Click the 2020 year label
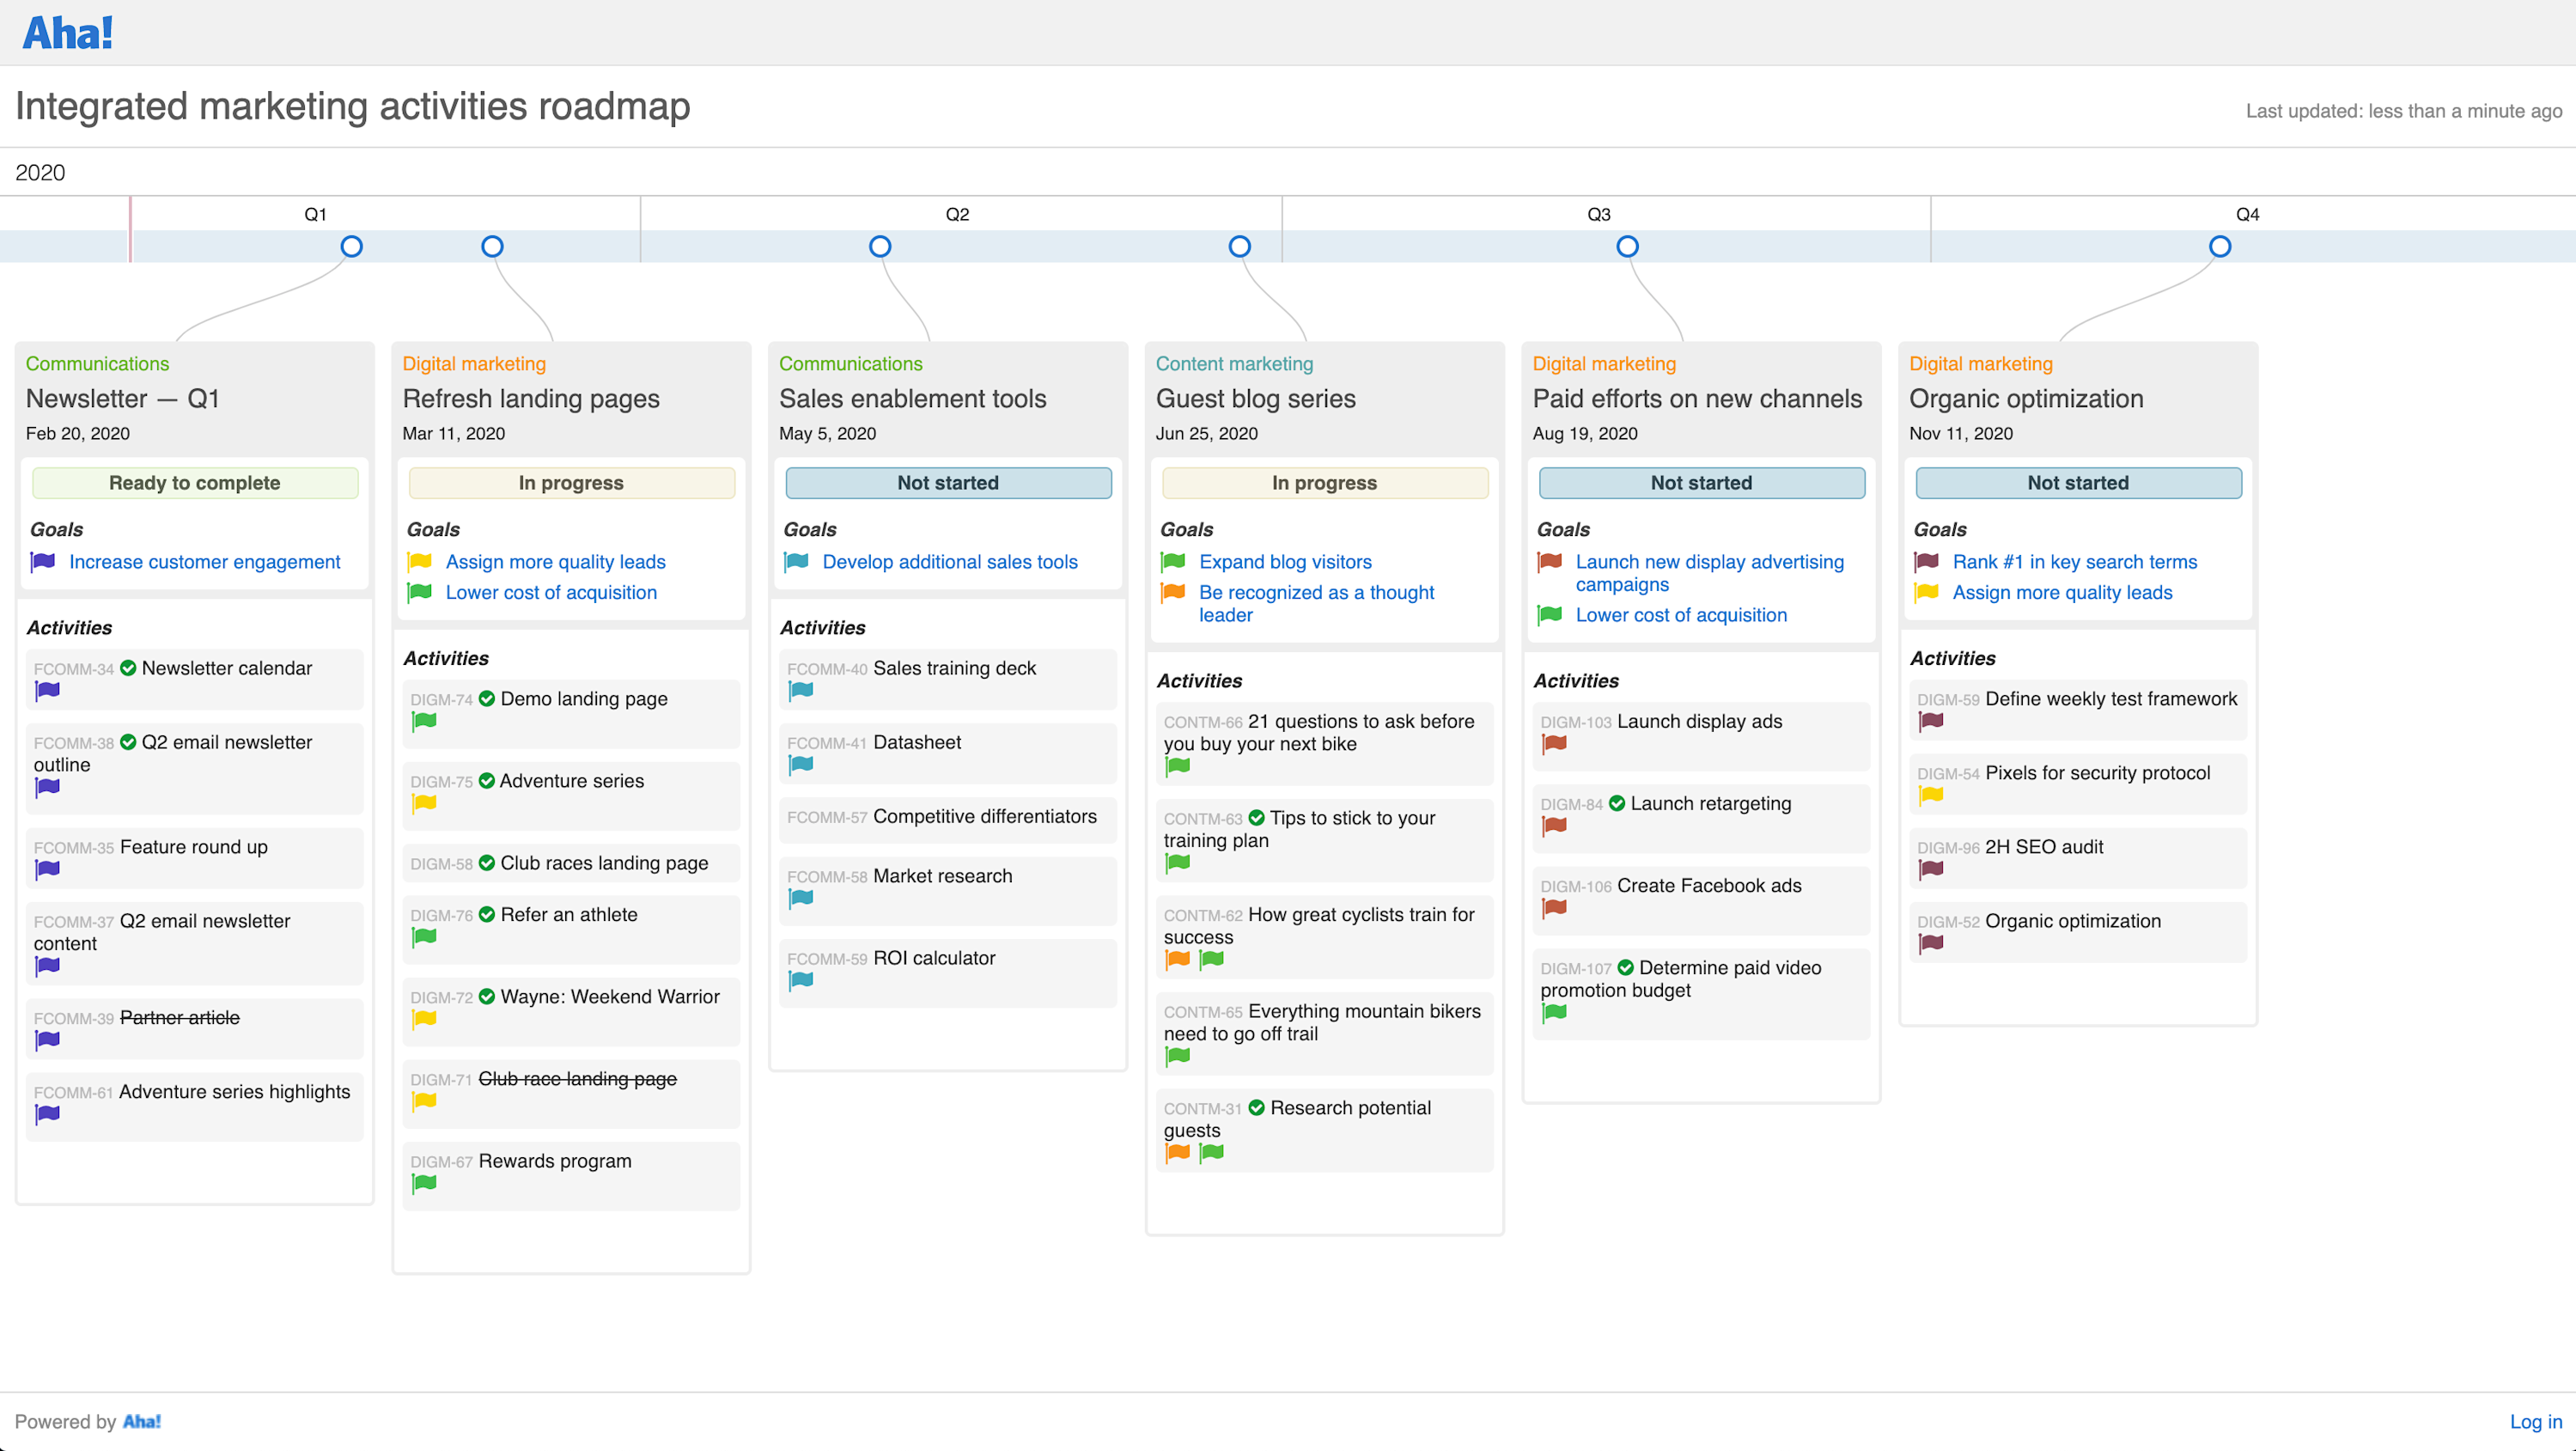The image size is (2576, 1451). pos(40,172)
